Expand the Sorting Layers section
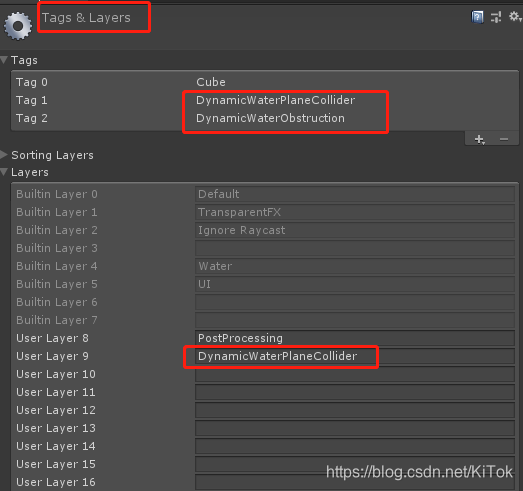The width and height of the screenshot is (523, 491). coord(4,154)
